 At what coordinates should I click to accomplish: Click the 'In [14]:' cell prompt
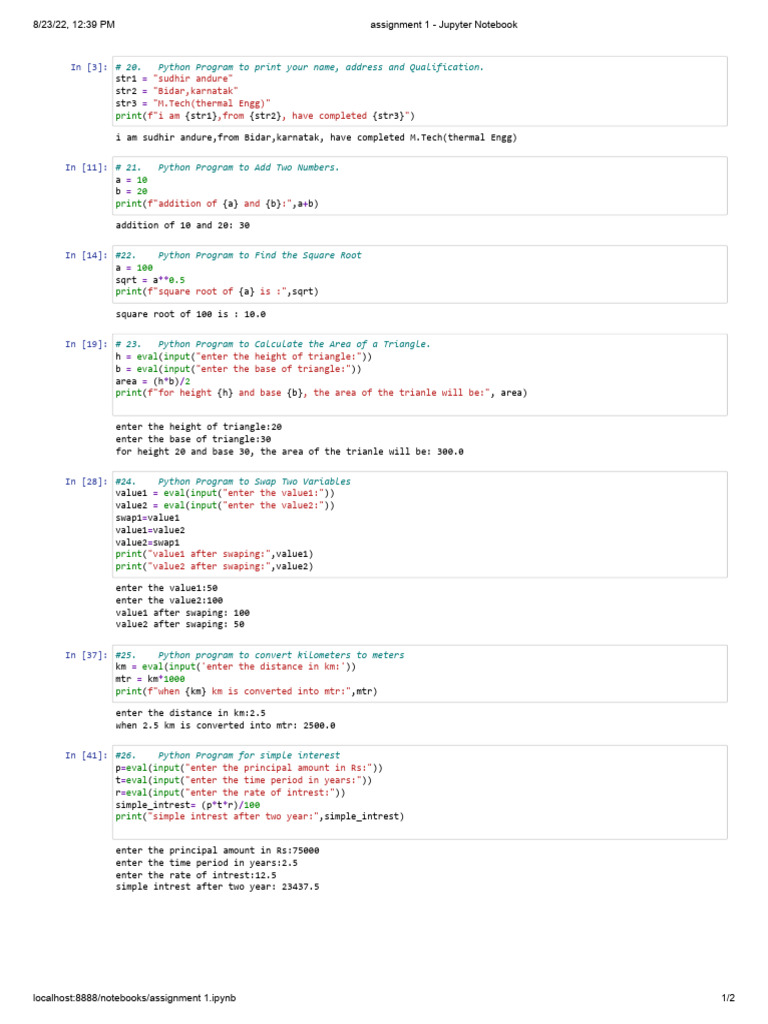coord(86,255)
